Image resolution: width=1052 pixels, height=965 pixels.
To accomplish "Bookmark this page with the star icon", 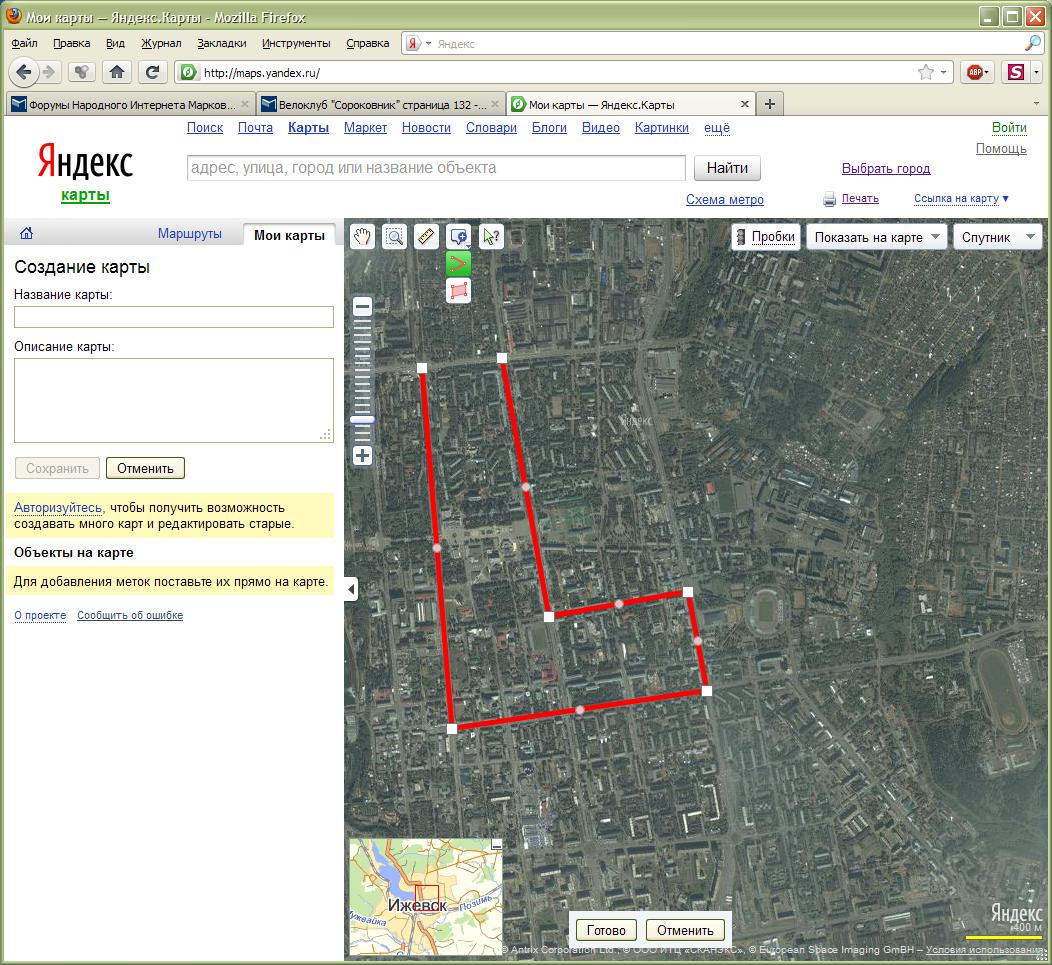I will (x=926, y=72).
